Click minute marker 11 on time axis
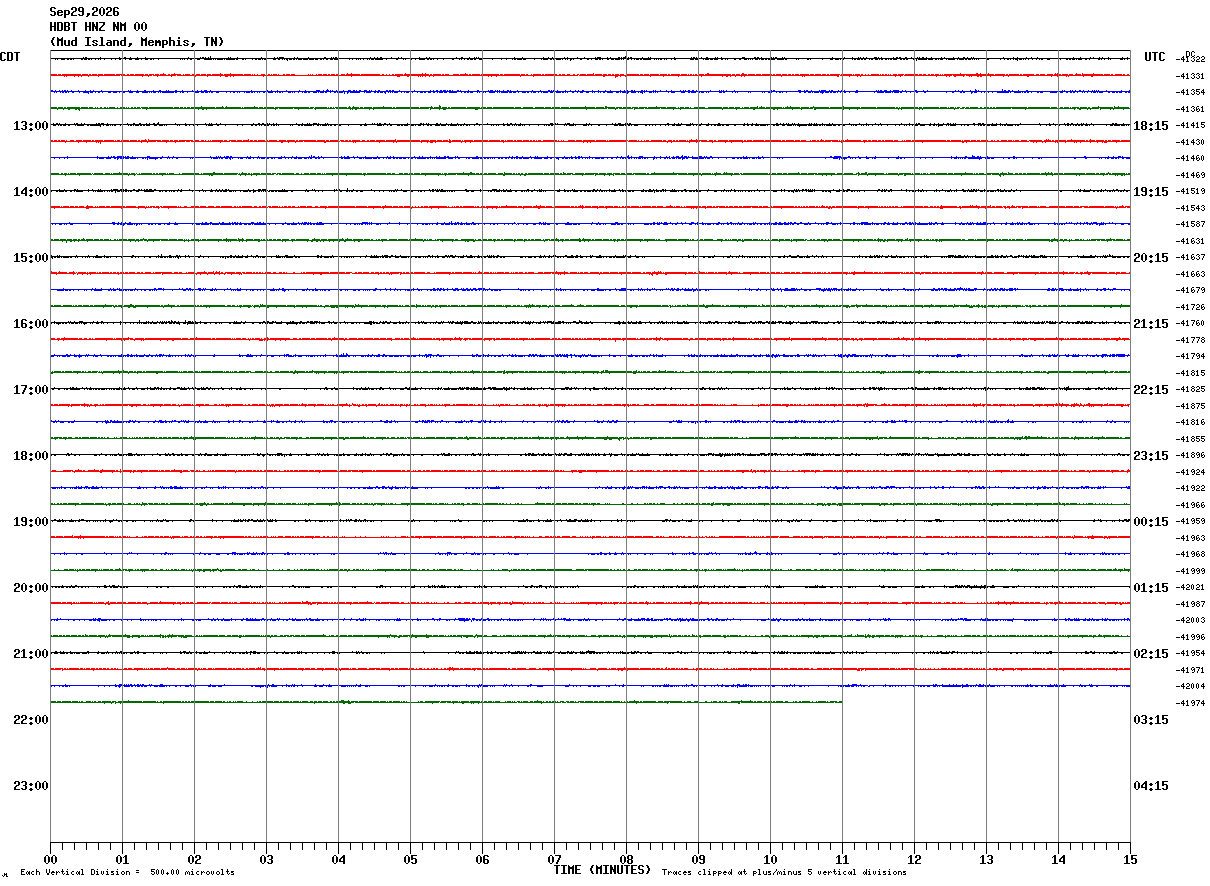Viewport: 1210px width, 886px height. click(842, 860)
